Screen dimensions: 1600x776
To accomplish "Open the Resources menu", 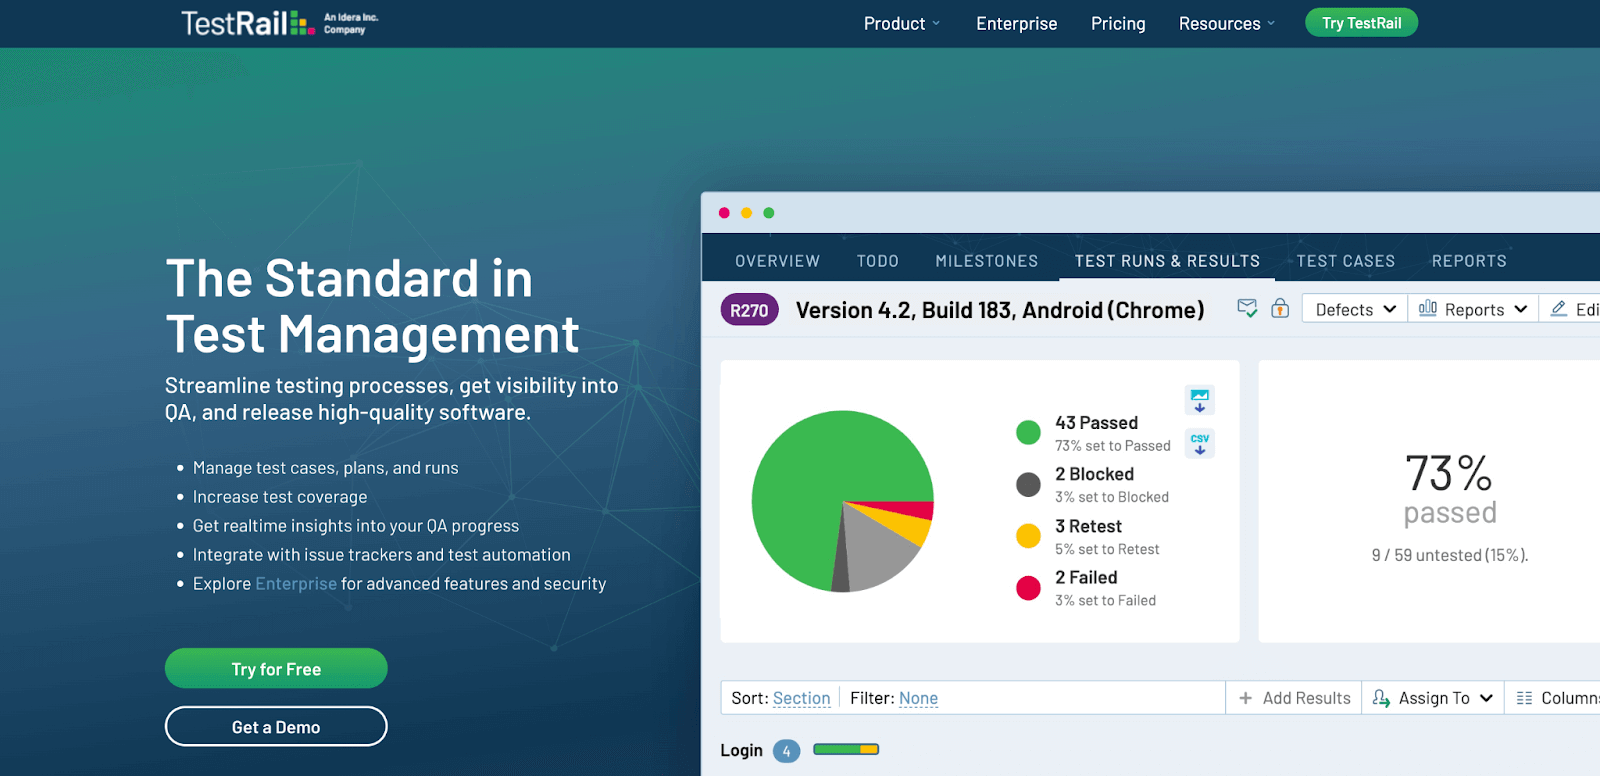I will pos(1227,23).
